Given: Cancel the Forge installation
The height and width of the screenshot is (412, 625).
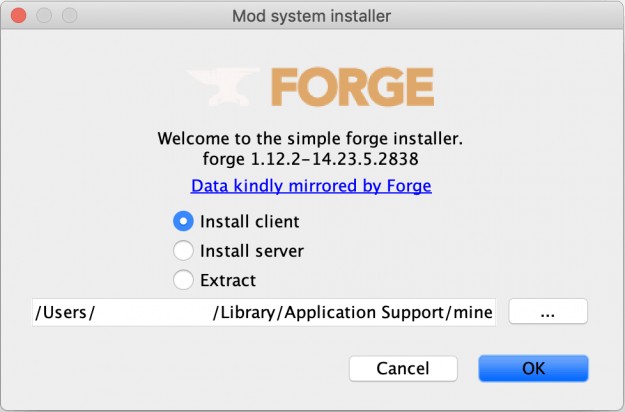Looking at the screenshot, I should pyautogui.click(x=403, y=368).
